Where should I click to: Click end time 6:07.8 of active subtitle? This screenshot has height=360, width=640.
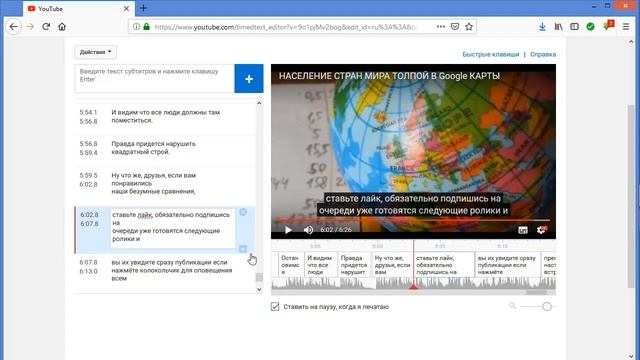pyautogui.click(x=89, y=224)
